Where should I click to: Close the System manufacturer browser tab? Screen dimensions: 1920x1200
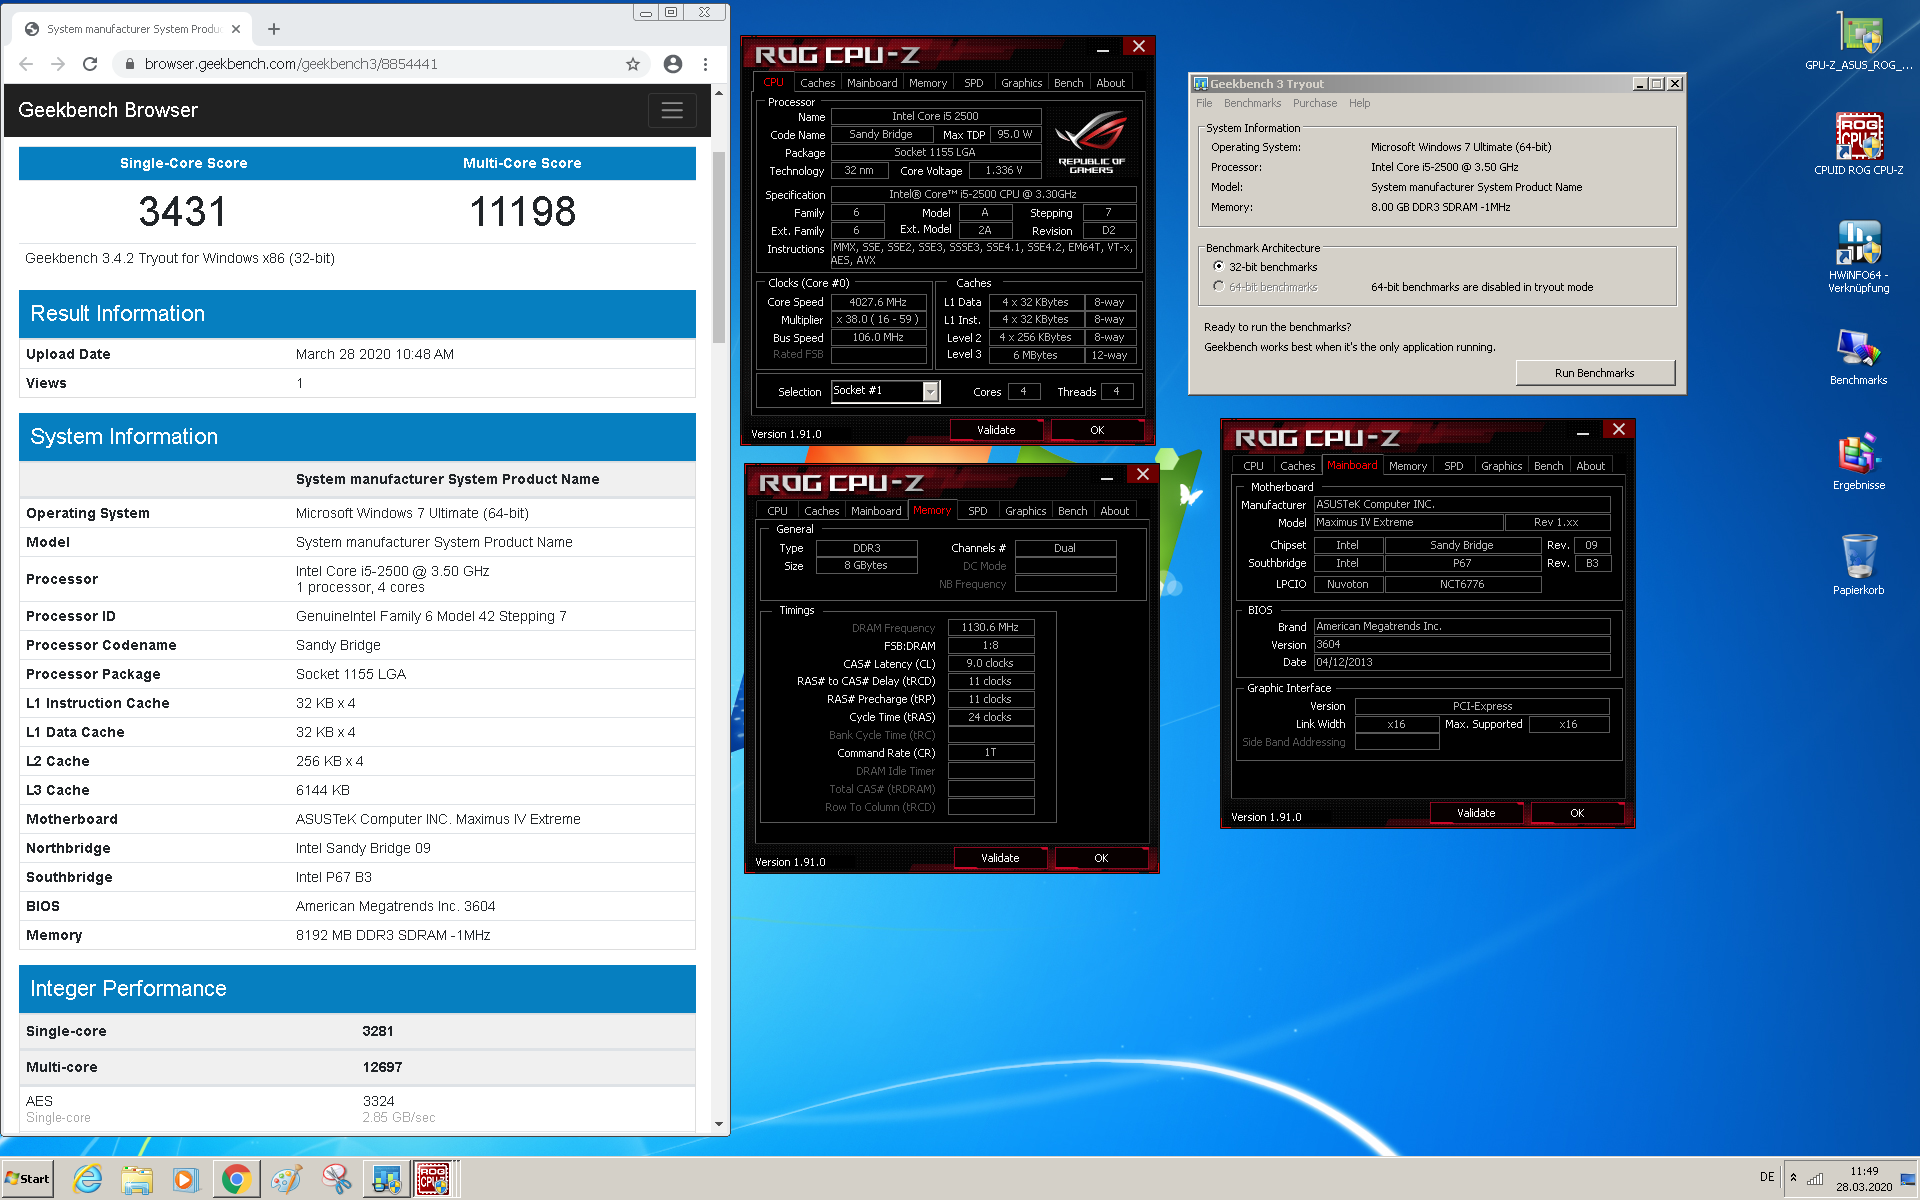(236, 29)
